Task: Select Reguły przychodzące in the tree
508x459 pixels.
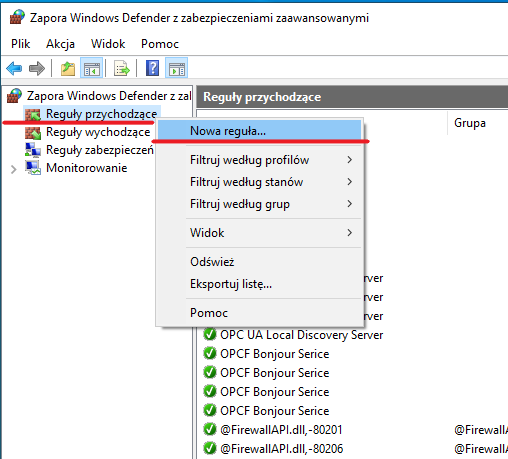Action: pos(101,114)
